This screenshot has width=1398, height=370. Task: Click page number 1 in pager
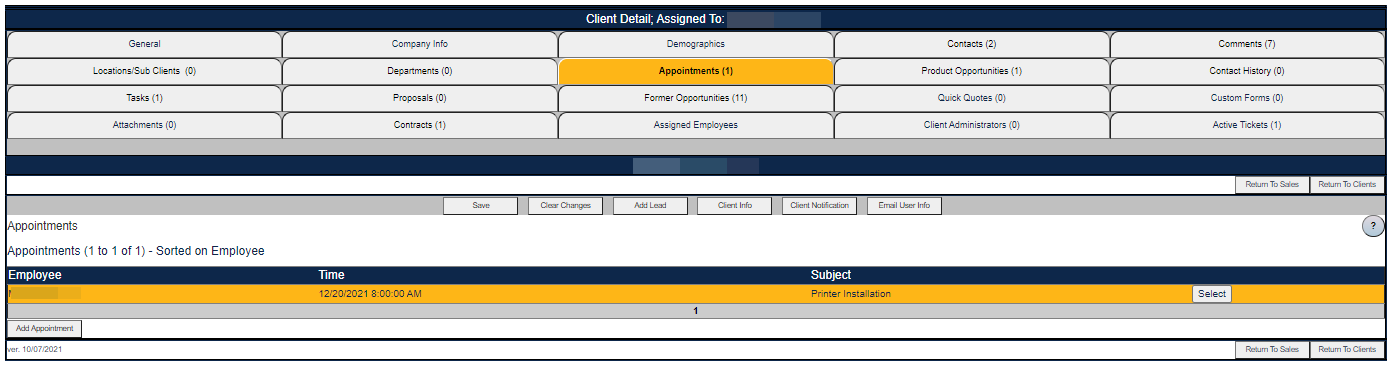[696, 311]
